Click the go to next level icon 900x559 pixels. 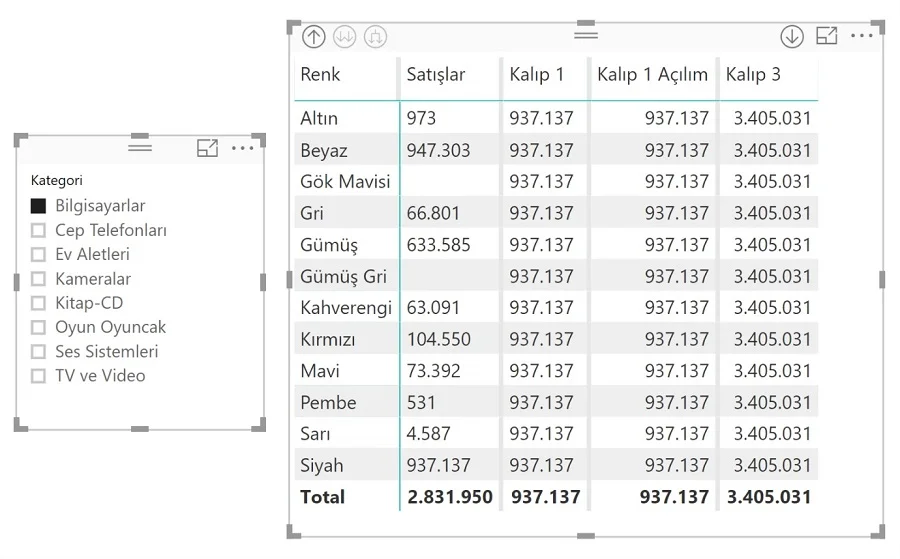tap(345, 37)
